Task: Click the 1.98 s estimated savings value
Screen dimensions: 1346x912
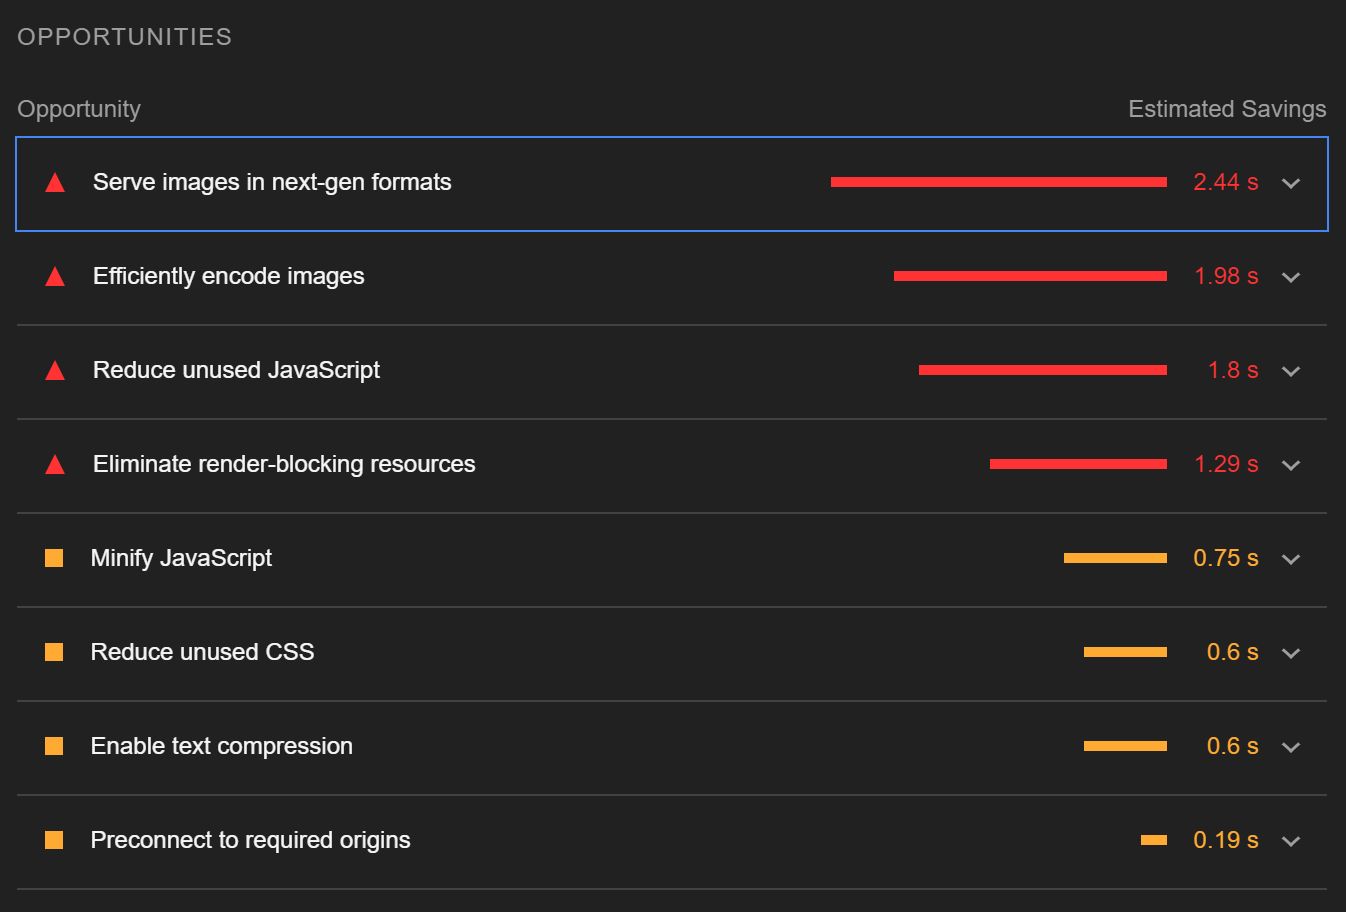Action: pos(1226,276)
